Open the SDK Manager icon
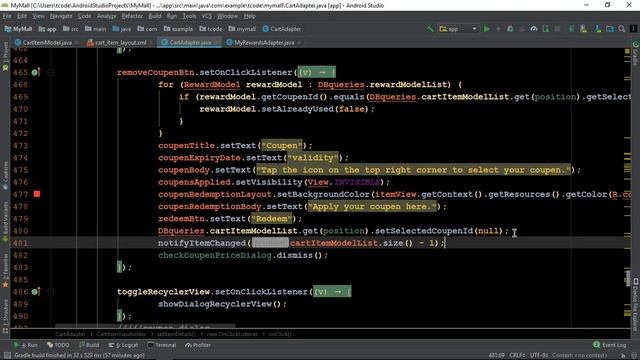The height and width of the screenshot is (360, 640). tap(598, 29)
